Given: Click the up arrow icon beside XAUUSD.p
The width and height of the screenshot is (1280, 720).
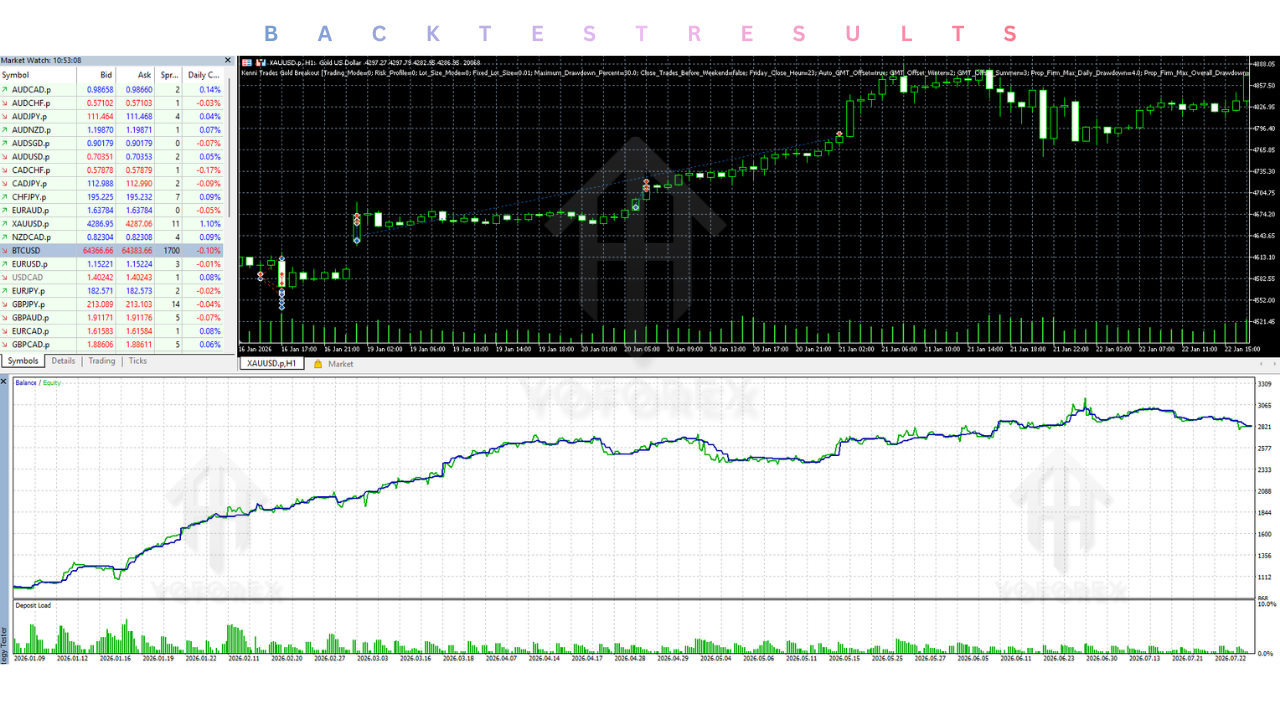Looking at the screenshot, I should (5, 224).
